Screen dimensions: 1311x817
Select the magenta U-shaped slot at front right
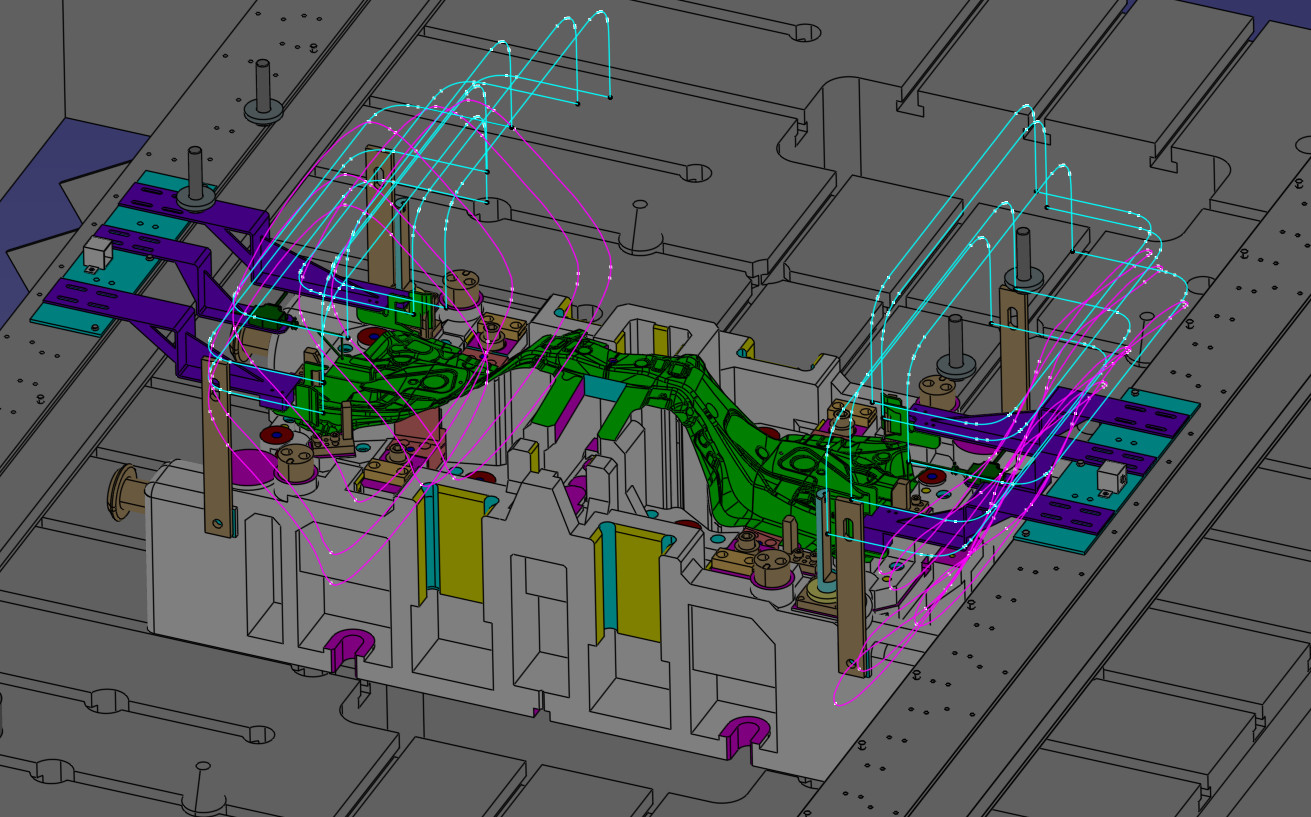[744, 736]
